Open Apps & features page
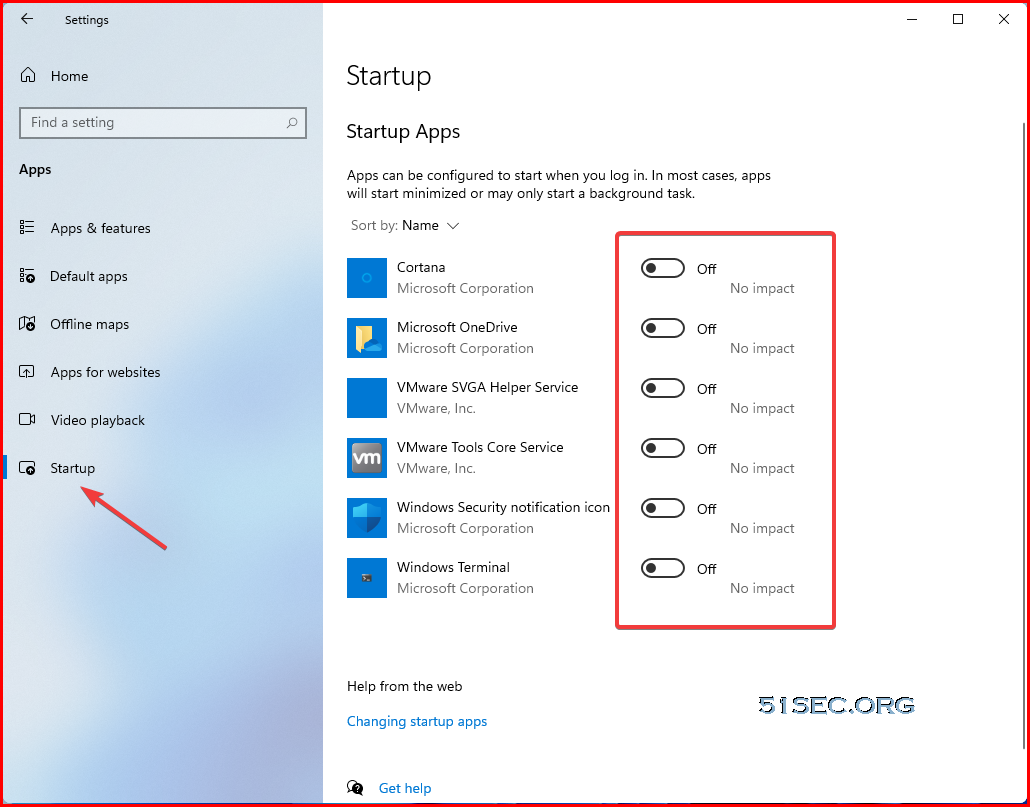1030x807 pixels. pyautogui.click(x=101, y=228)
